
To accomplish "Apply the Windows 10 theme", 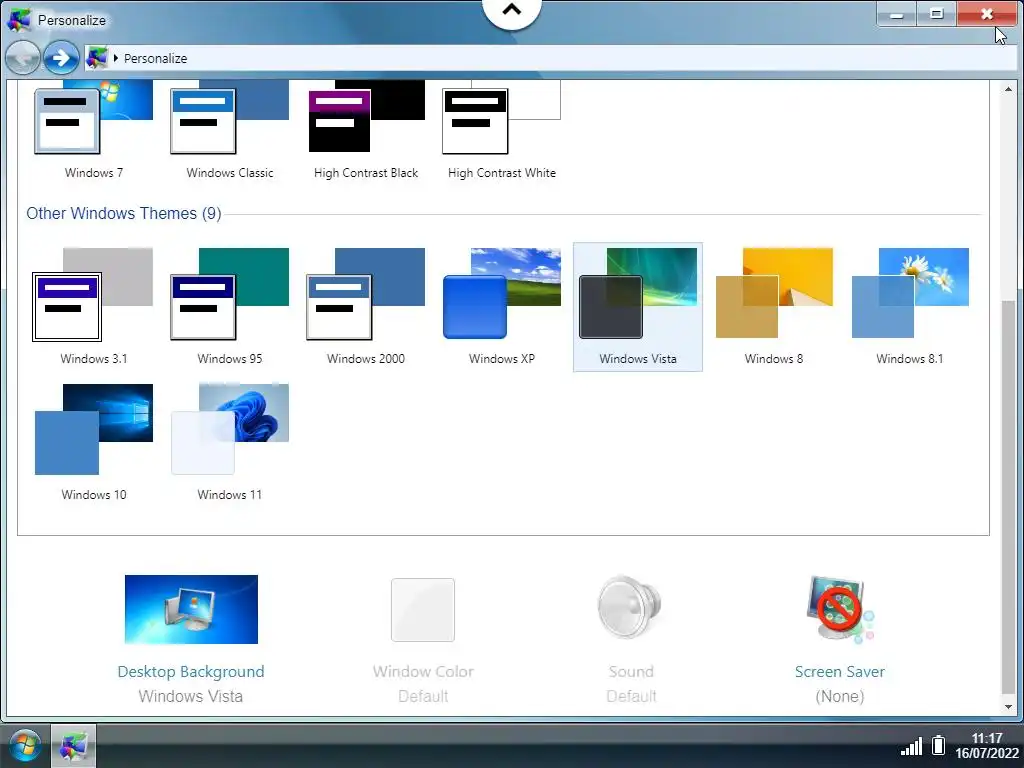I will pos(93,443).
